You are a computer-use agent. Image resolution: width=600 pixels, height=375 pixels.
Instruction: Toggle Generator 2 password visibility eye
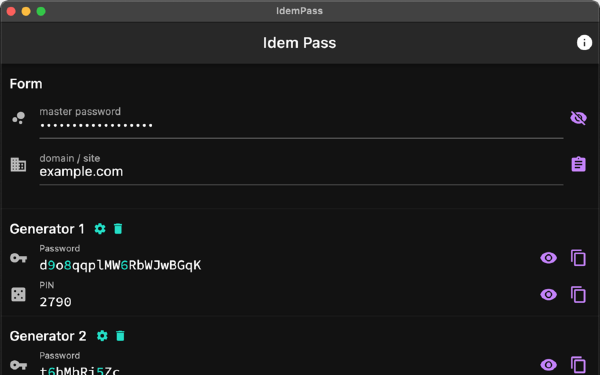[548, 365]
